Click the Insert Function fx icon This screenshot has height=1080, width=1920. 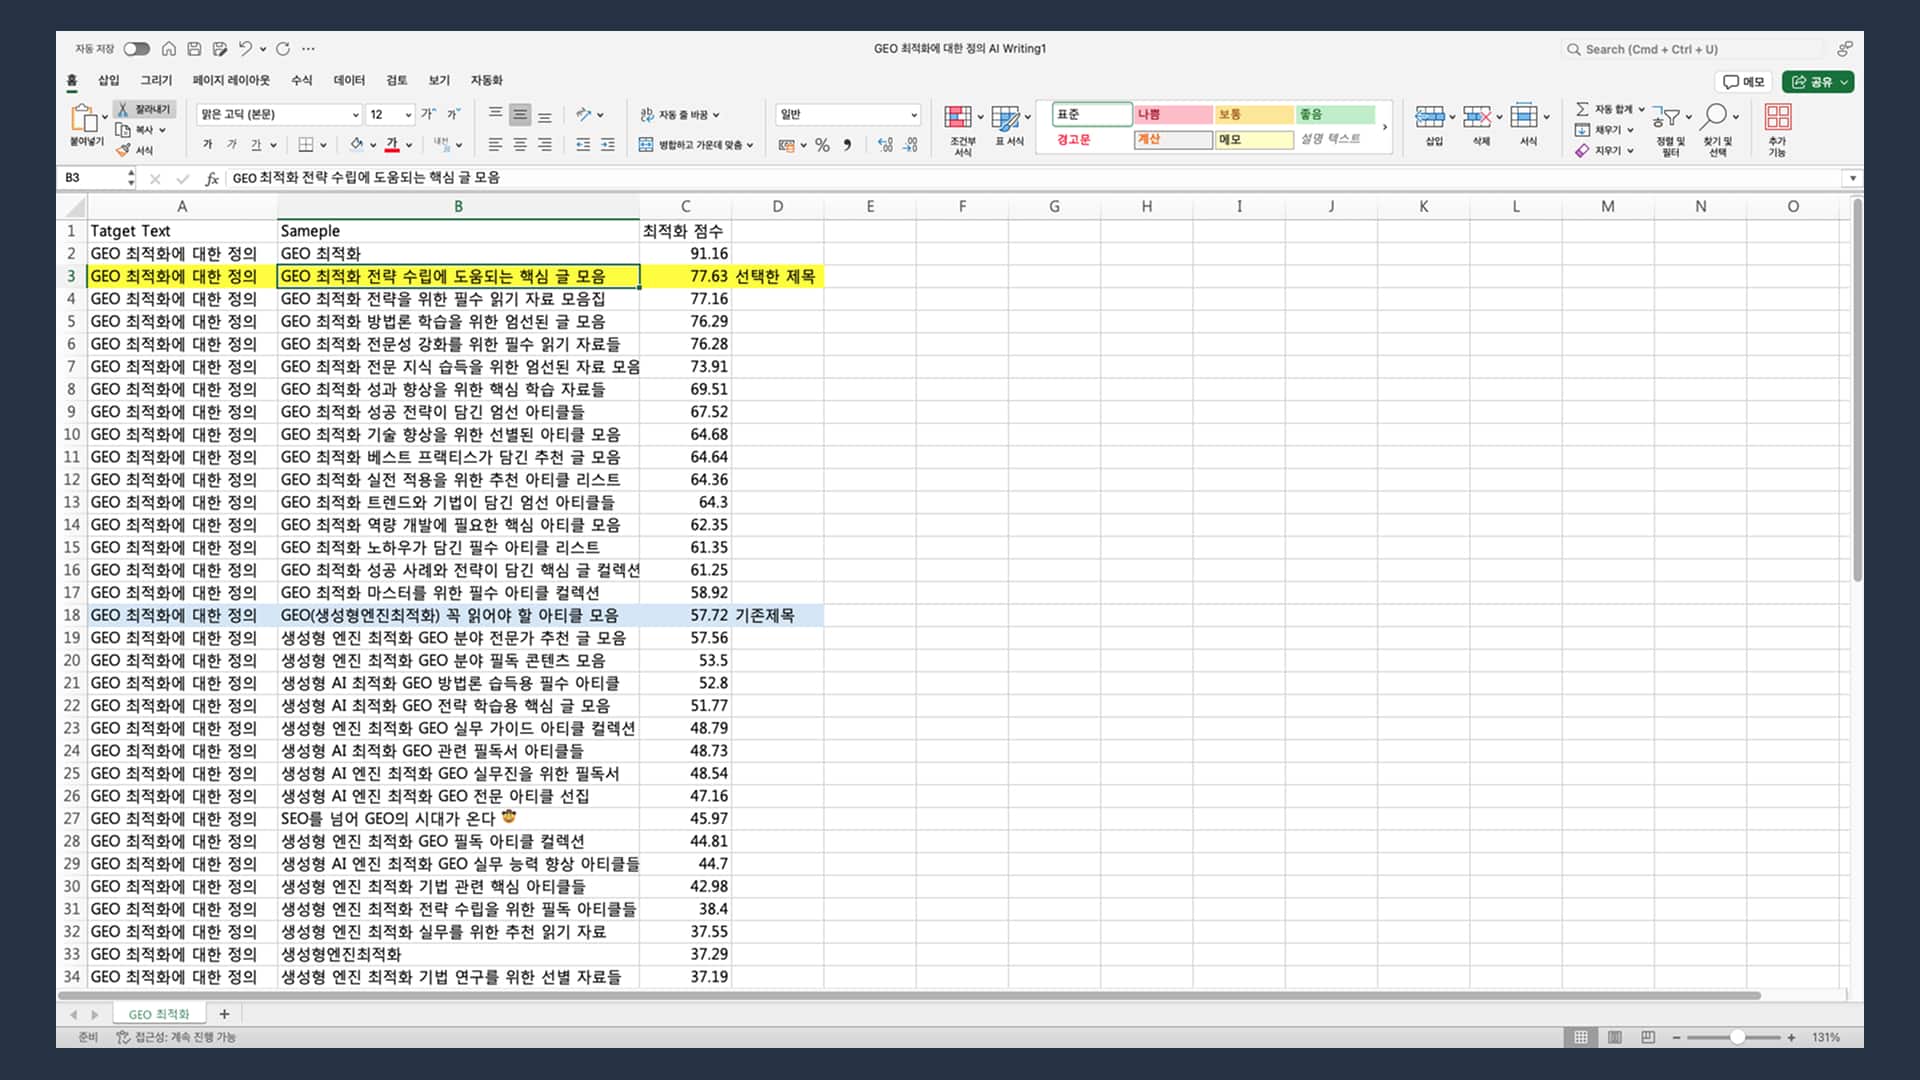(211, 178)
